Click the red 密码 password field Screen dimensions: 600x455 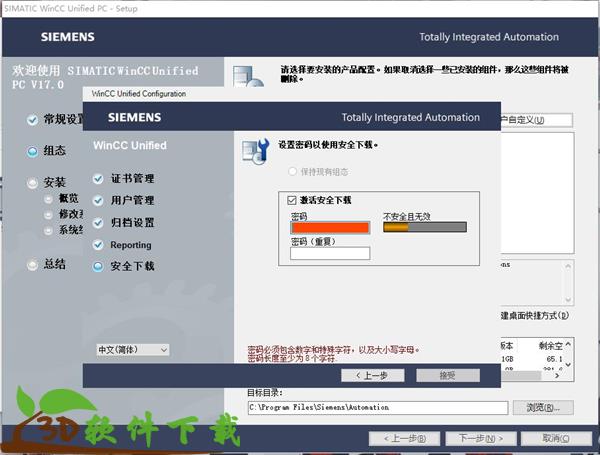click(330, 228)
